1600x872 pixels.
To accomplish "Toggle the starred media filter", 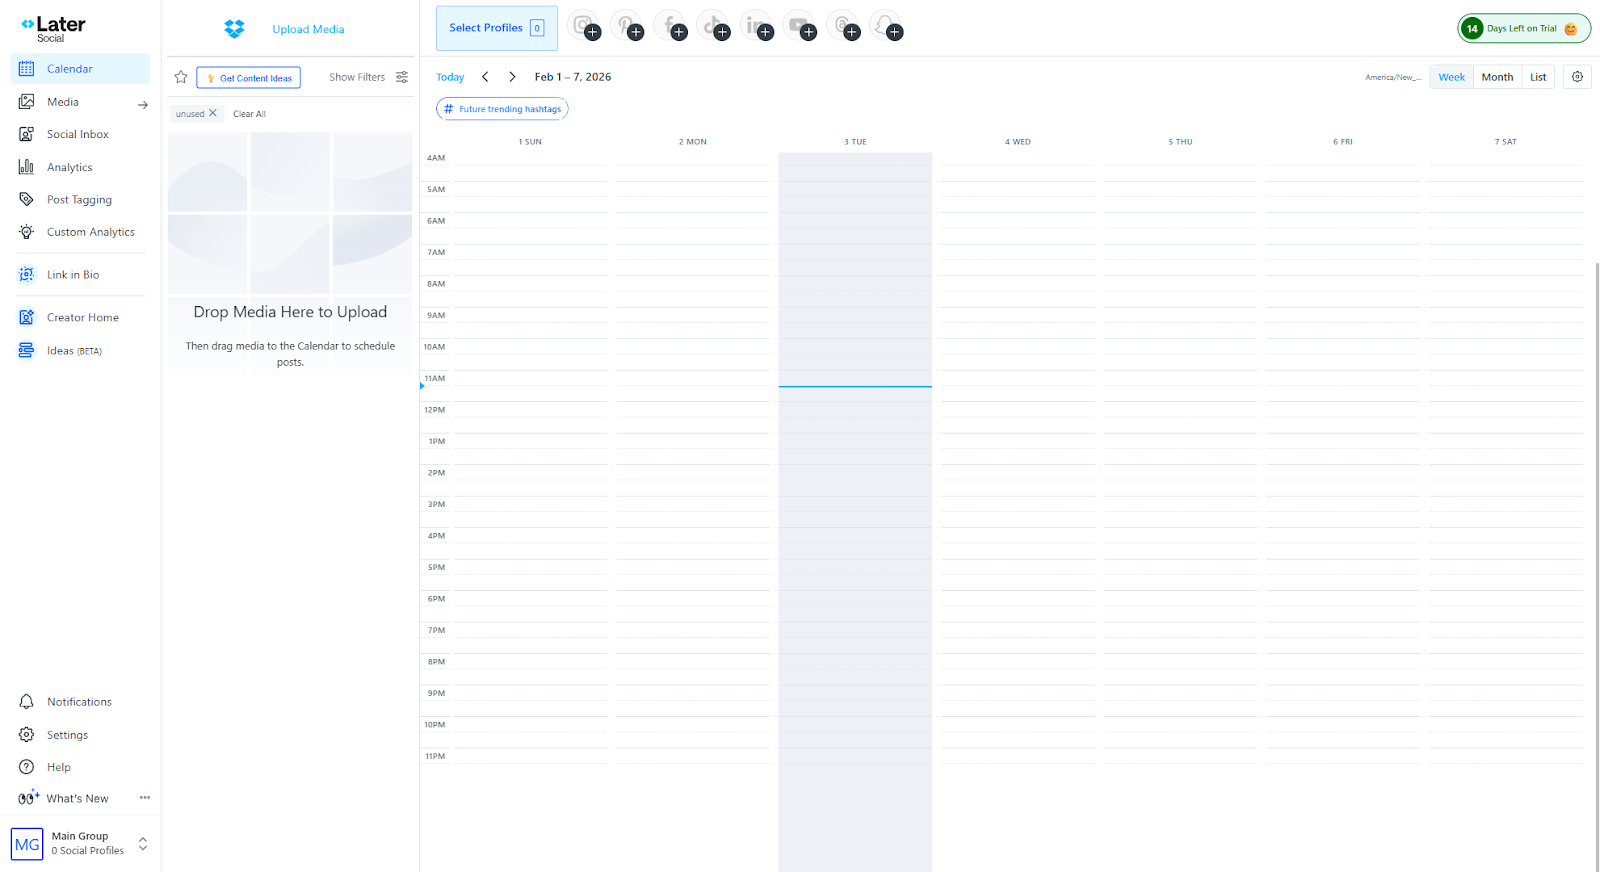I will click(x=181, y=77).
